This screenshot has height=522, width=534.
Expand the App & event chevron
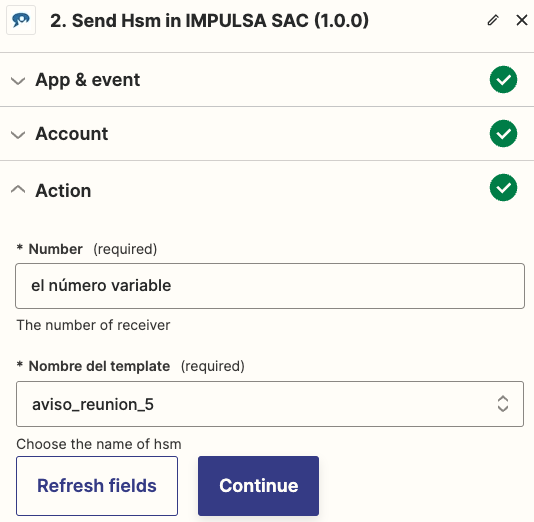tap(18, 81)
